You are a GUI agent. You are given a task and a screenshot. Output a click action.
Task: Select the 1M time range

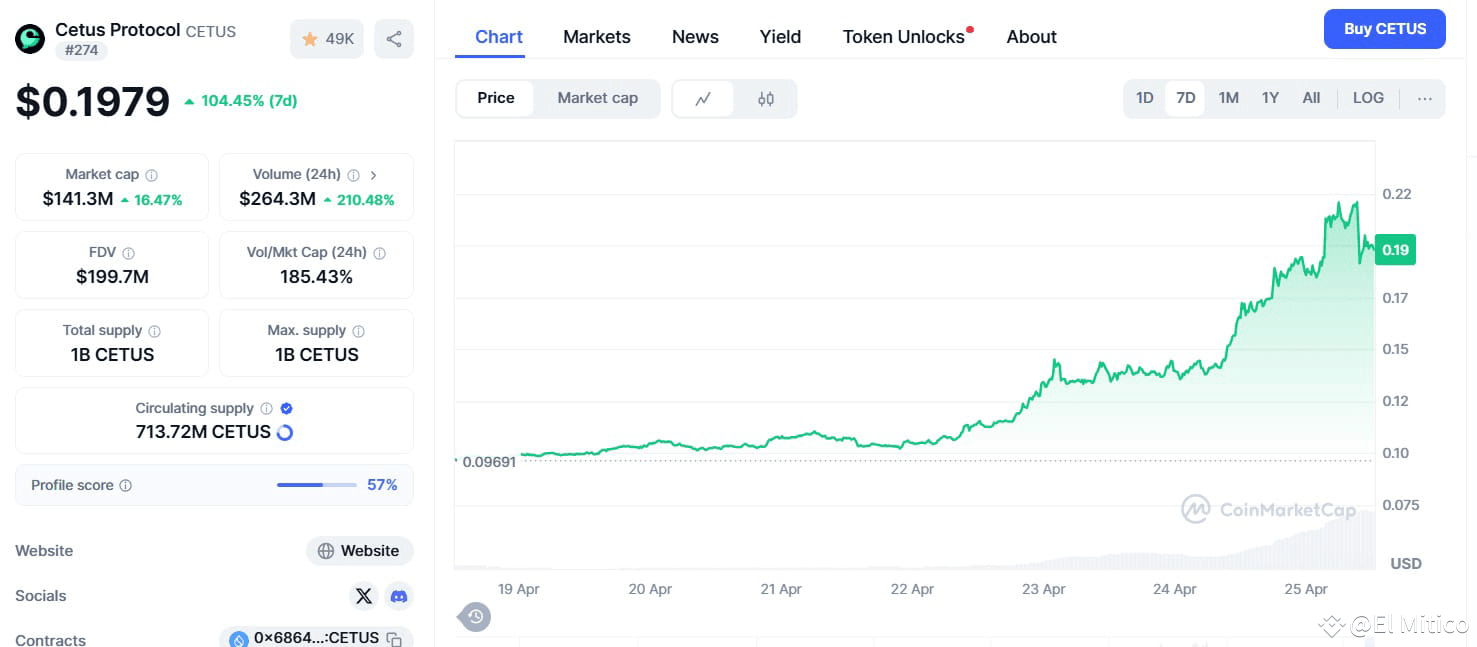click(1228, 98)
